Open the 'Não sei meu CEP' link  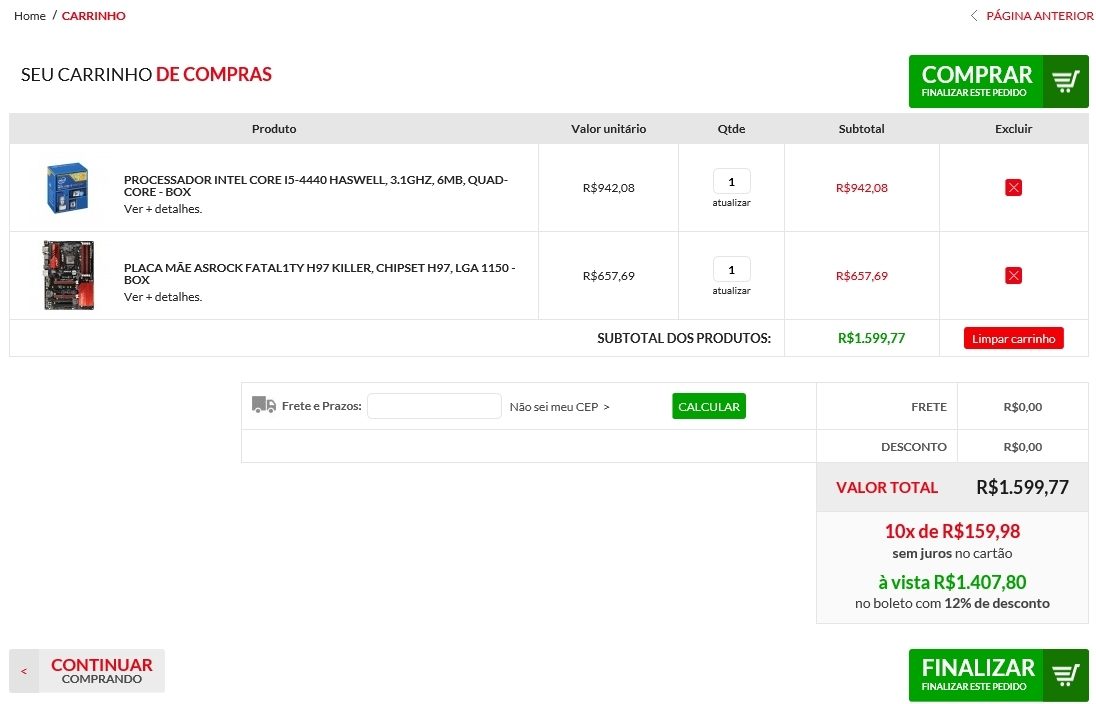click(x=559, y=407)
